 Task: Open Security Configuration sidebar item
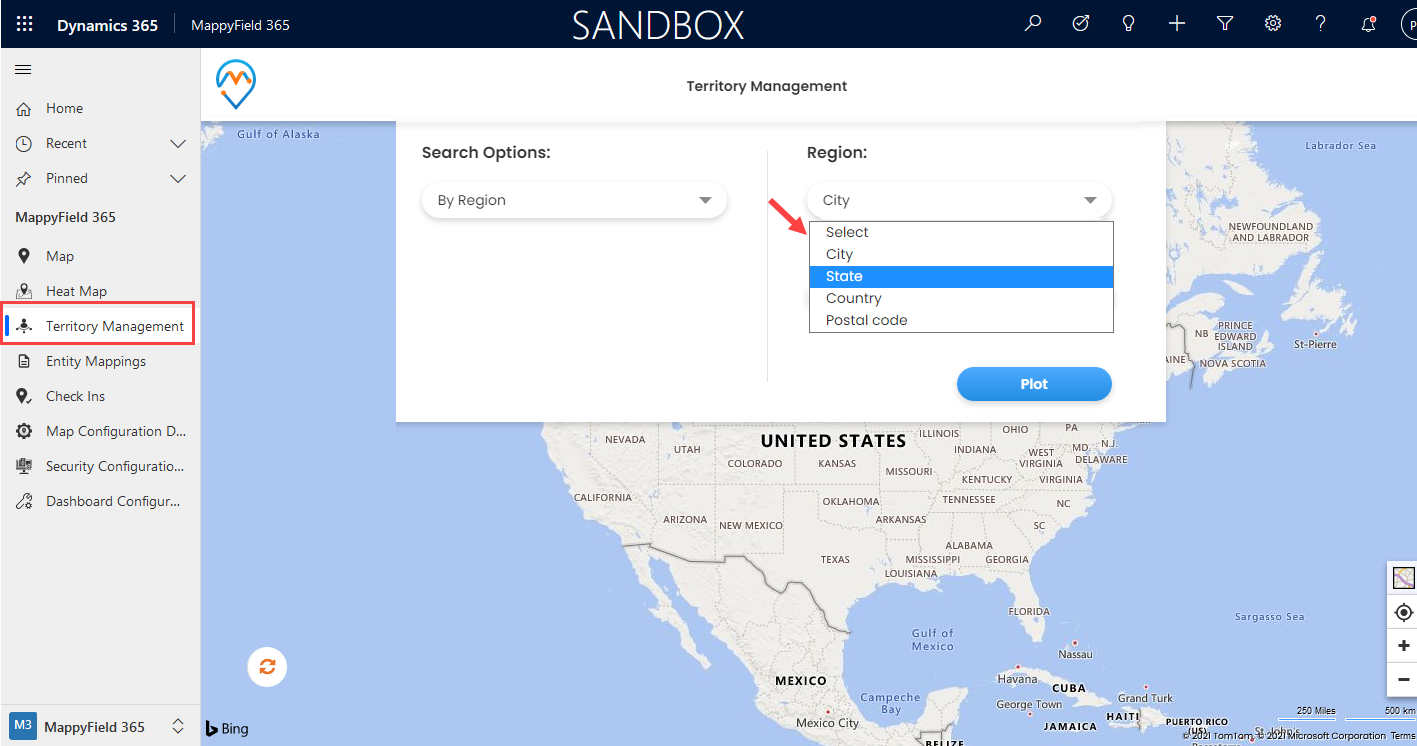coord(100,466)
